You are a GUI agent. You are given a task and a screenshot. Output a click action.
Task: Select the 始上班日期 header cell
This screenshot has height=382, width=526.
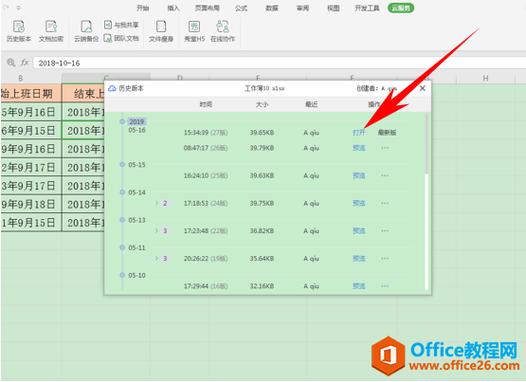coord(31,93)
